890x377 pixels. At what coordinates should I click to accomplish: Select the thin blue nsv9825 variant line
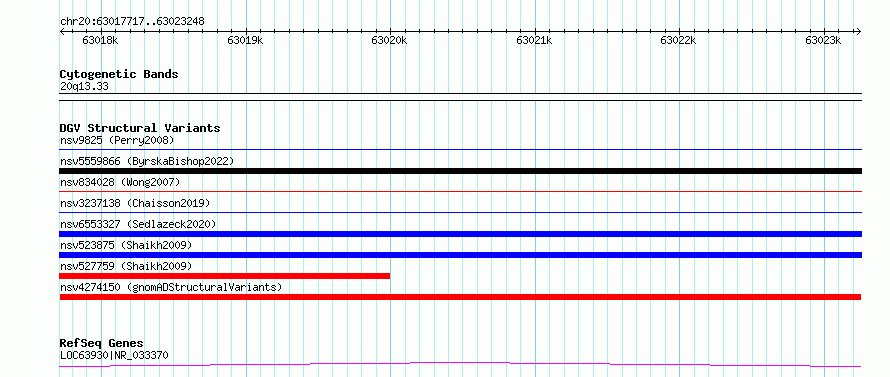[460, 149]
